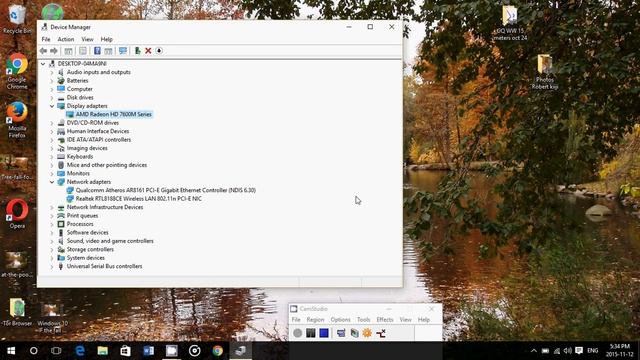Click the Opera desktop shortcut
This screenshot has width=640, height=360.
point(17,213)
